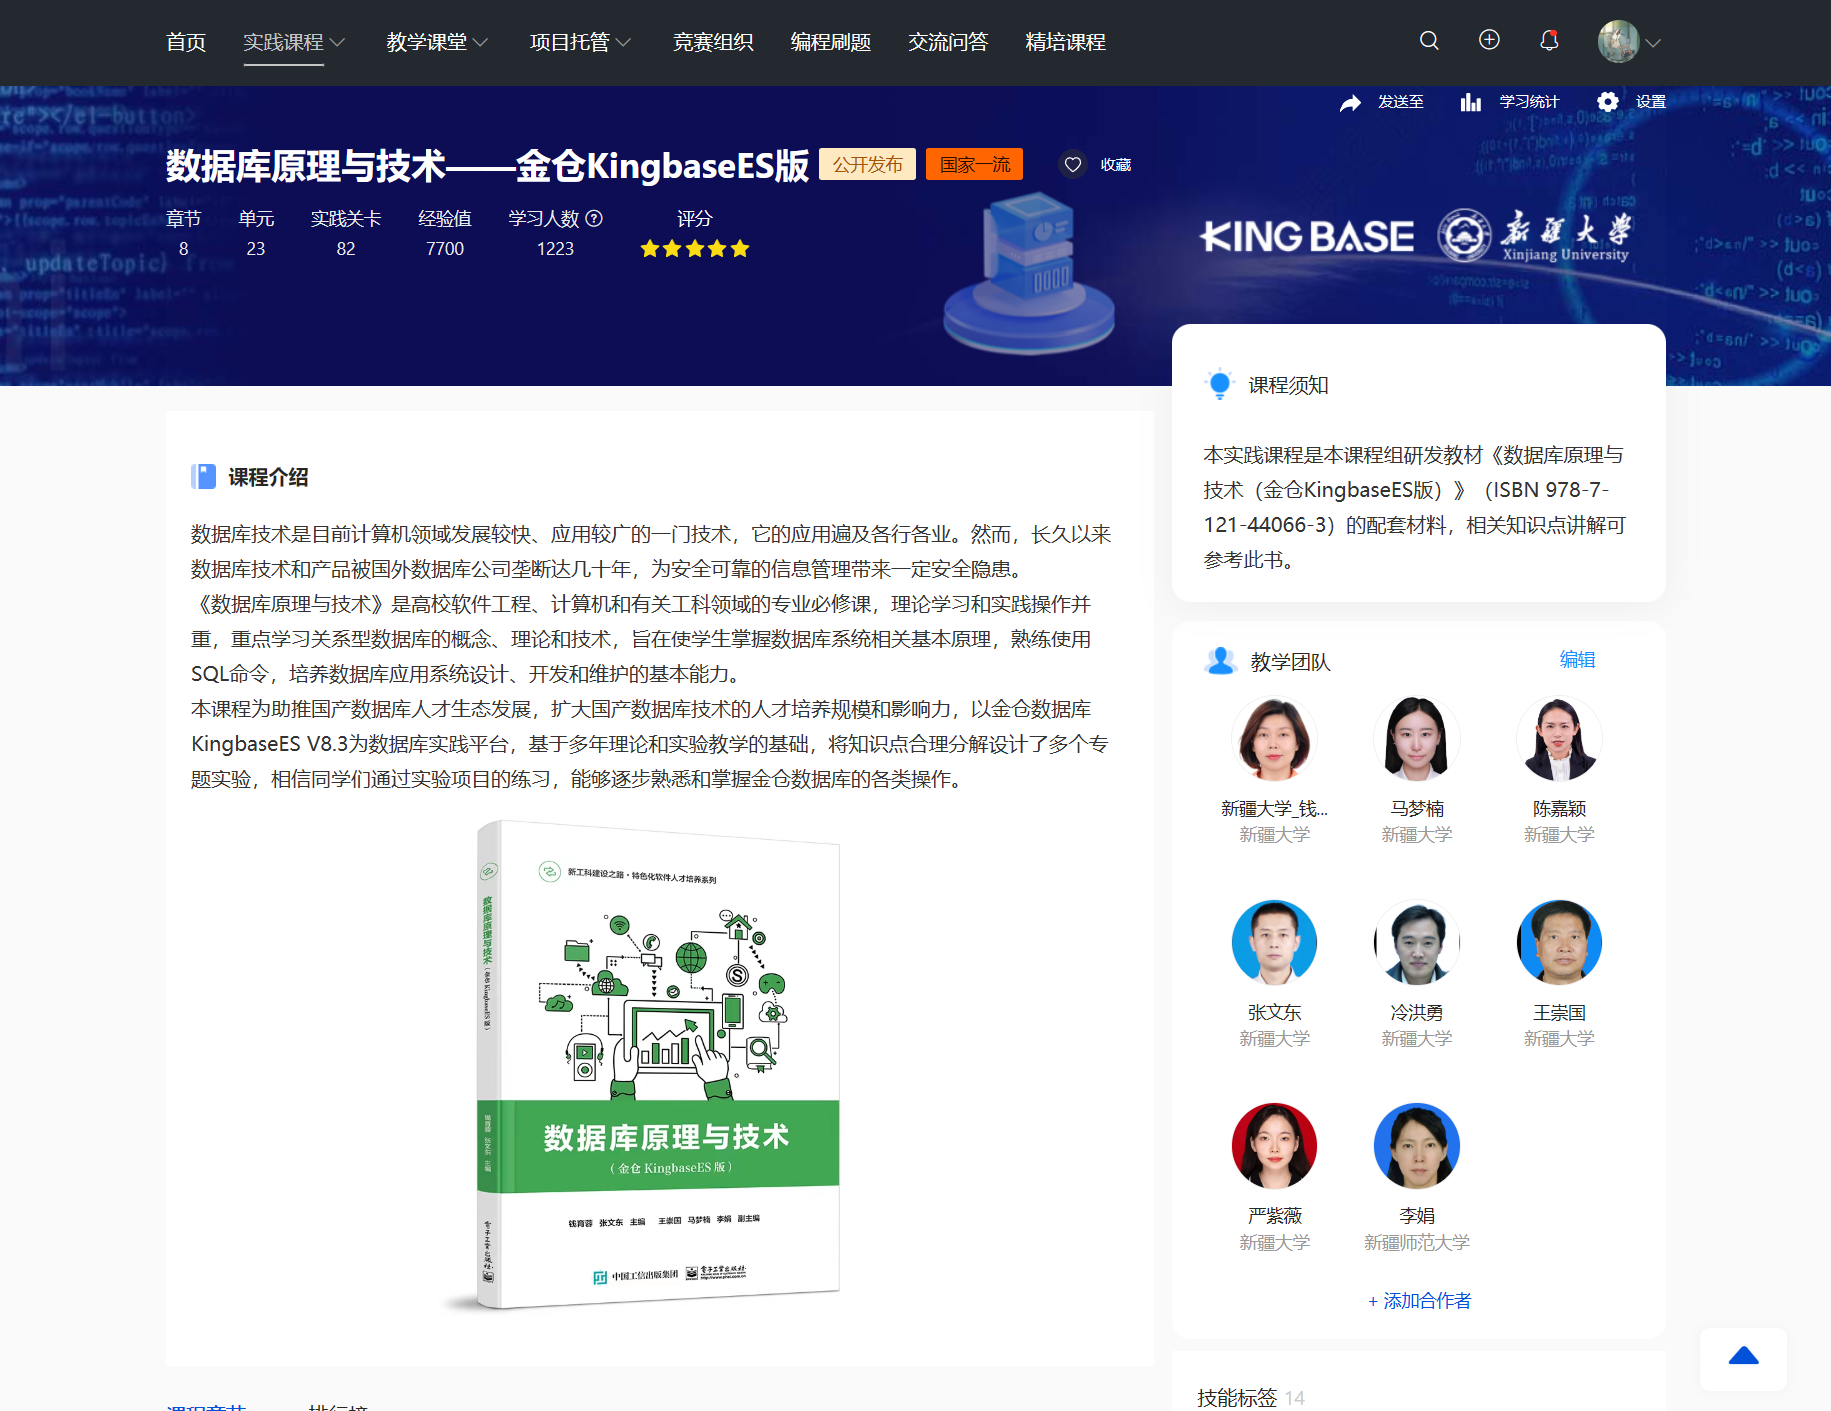Open the user avatar menu
Screen dimensions: 1831x1411
[x=1618, y=41]
